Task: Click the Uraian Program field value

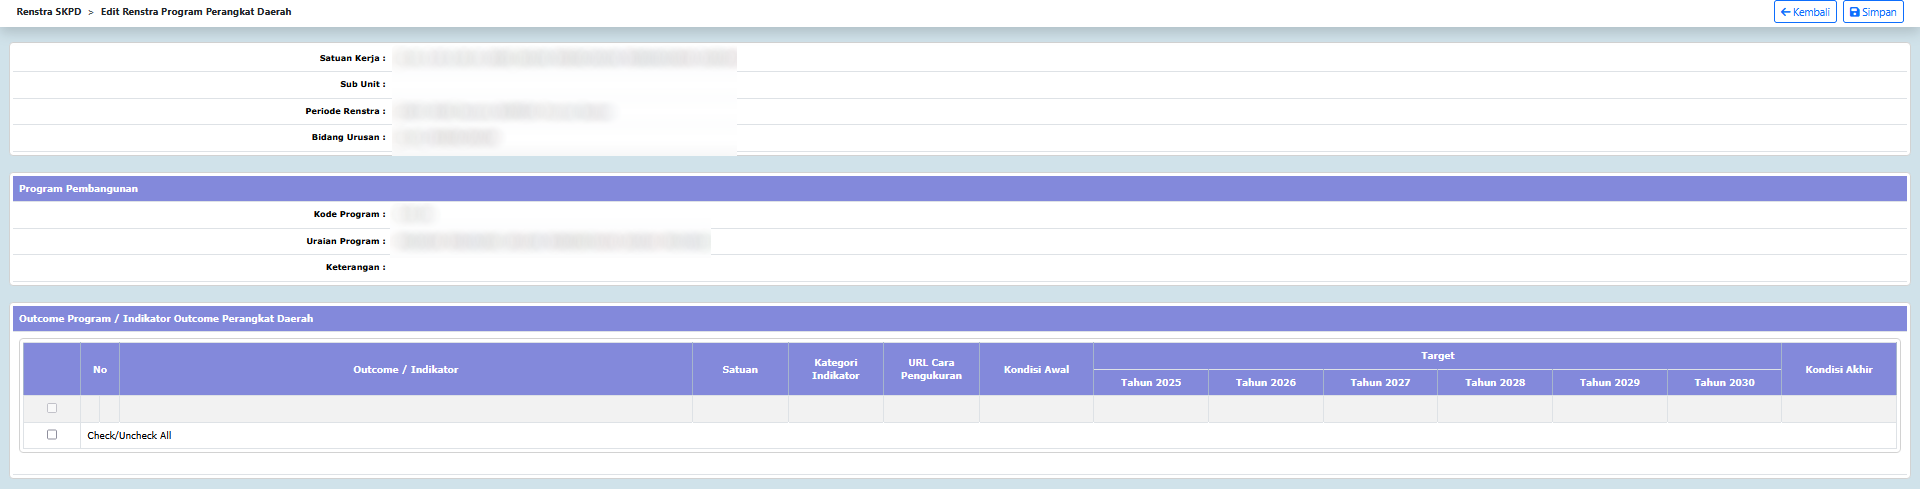Action: pos(552,241)
